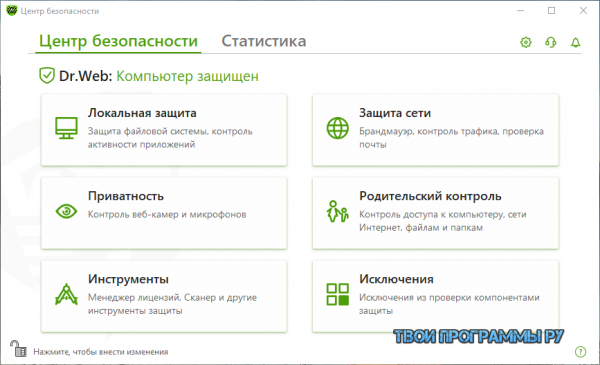The width and height of the screenshot is (600, 365).
Task: Minimize the Центр безопасности window
Action: tap(520, 11)
